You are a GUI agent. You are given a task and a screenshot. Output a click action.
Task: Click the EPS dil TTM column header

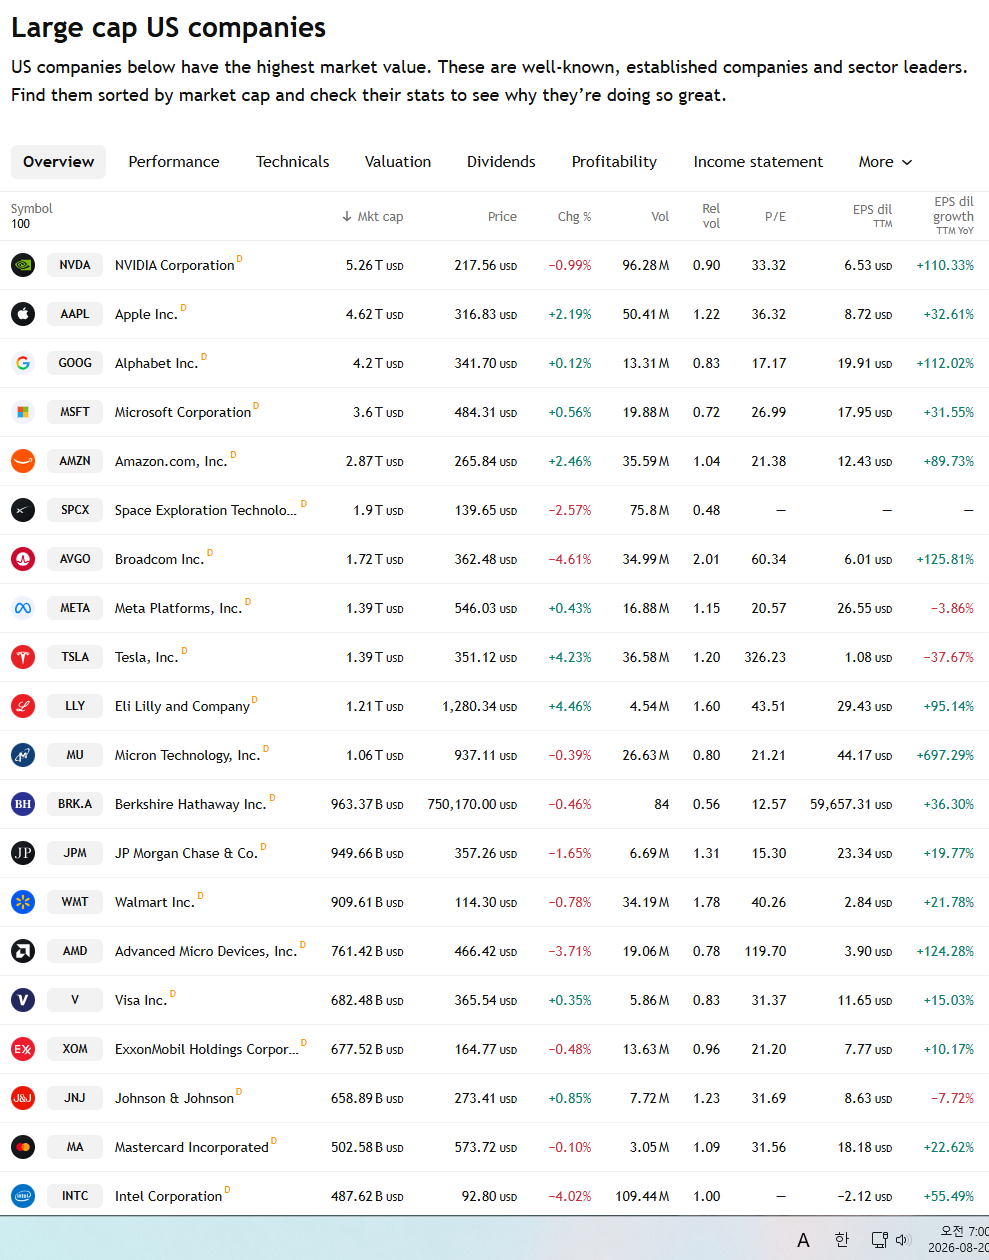click(872, 216)
